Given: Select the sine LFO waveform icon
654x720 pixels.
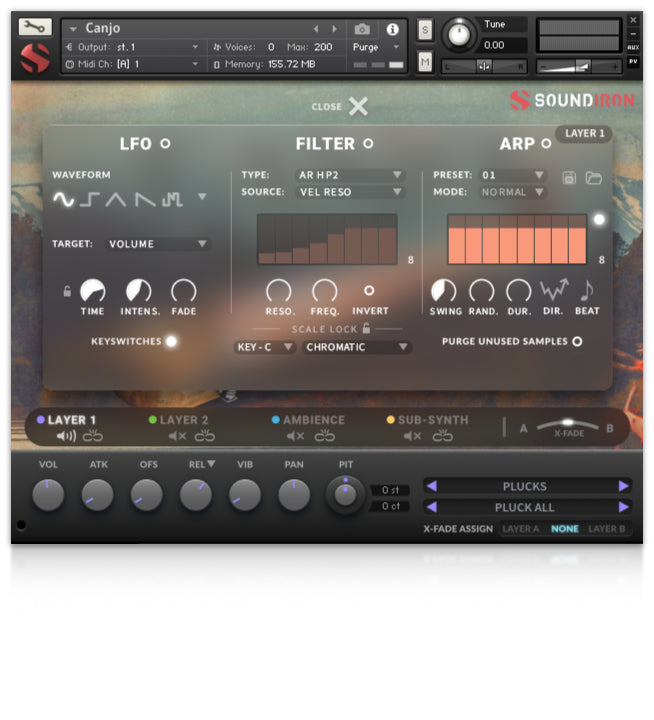Looking at the screenshot, I should pyautogui.click(x=63, y=199).
